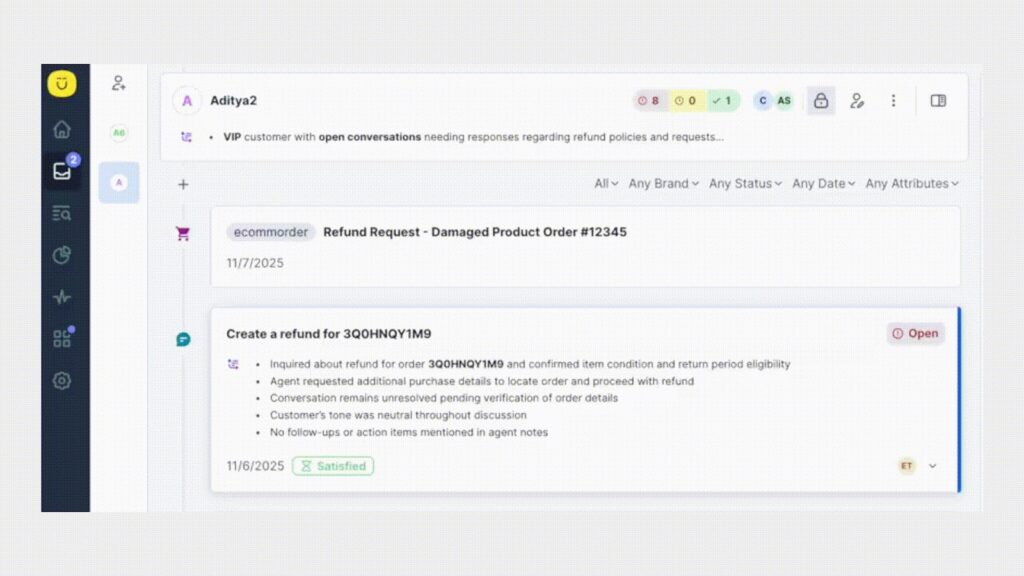Toggle the lock icon button
Viewport: 1024px width, 576px height.
tap(821, 101)
